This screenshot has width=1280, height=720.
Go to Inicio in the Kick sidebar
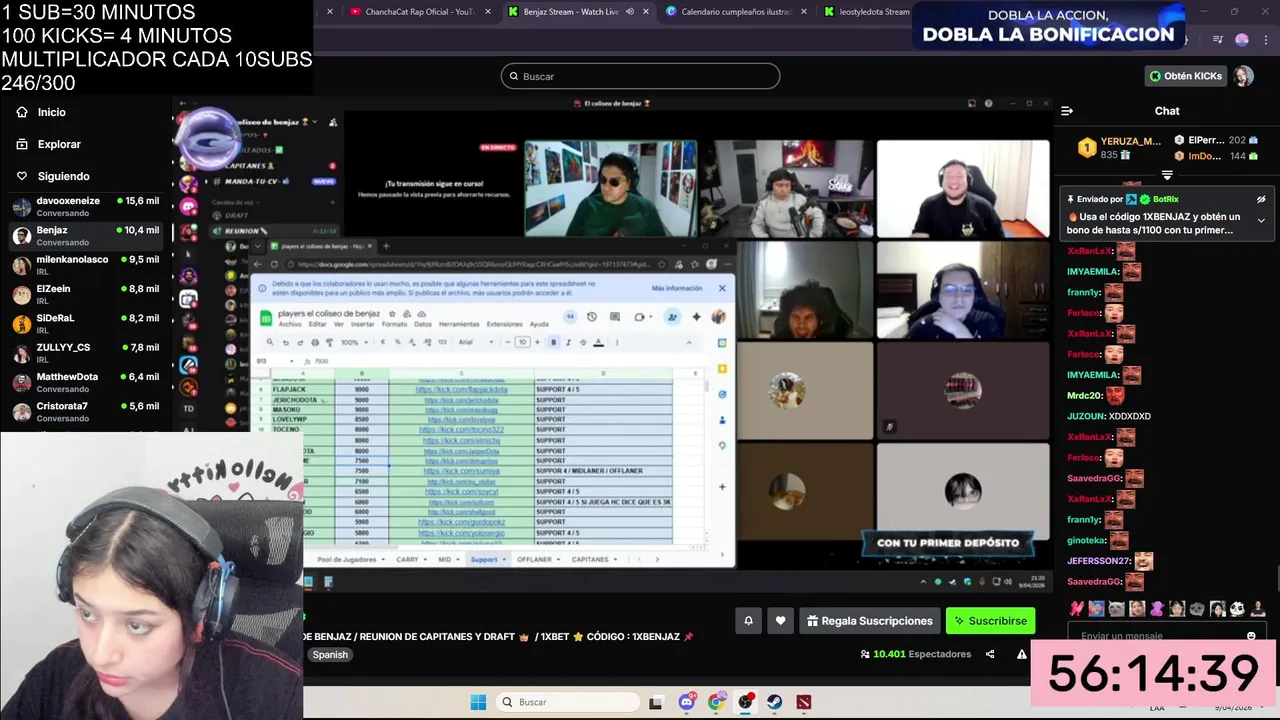tap(42, 112)
